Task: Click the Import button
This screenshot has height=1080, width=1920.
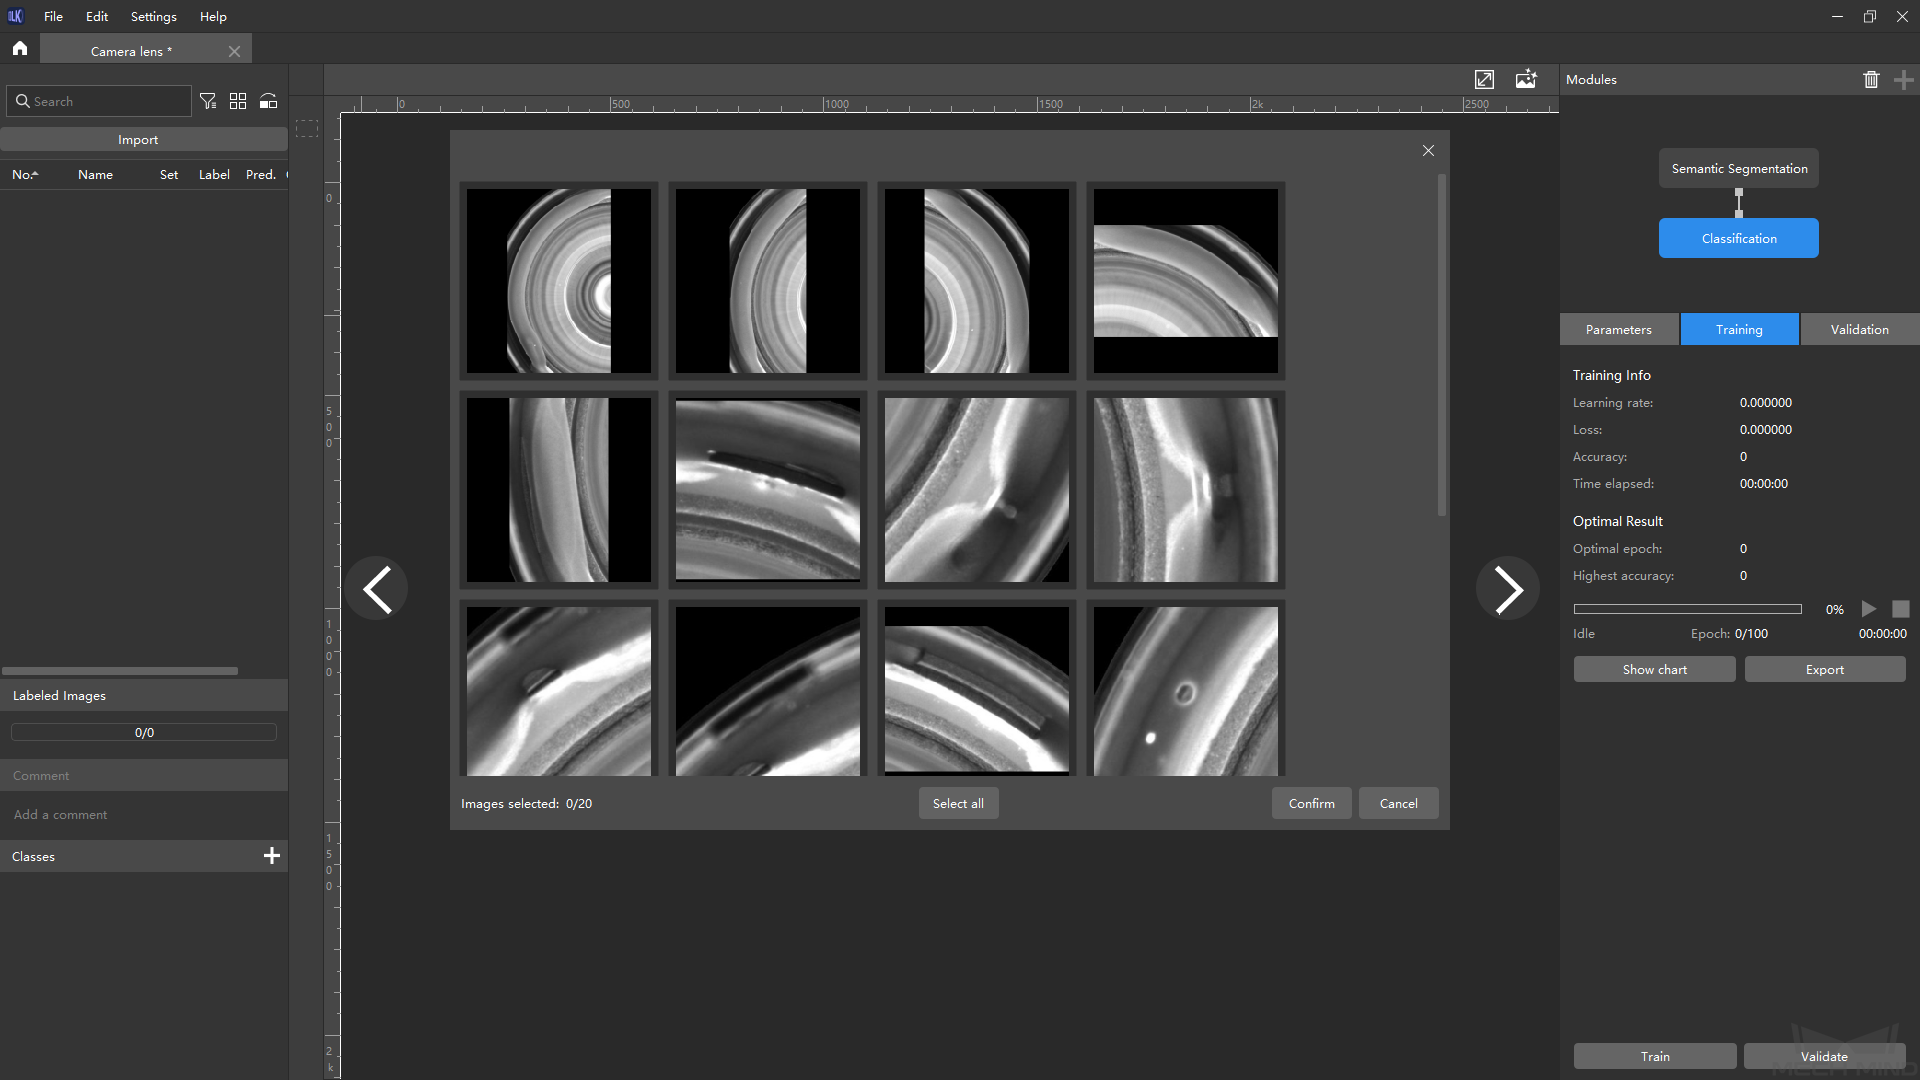Action: click(x=144, y=140)
